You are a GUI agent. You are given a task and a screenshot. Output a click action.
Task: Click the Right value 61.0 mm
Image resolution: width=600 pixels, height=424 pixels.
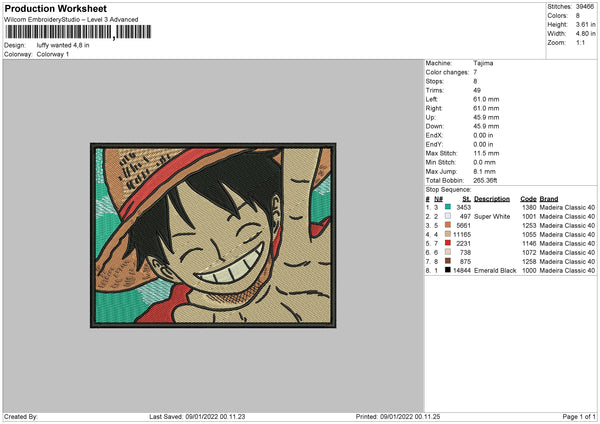[486, 108]
